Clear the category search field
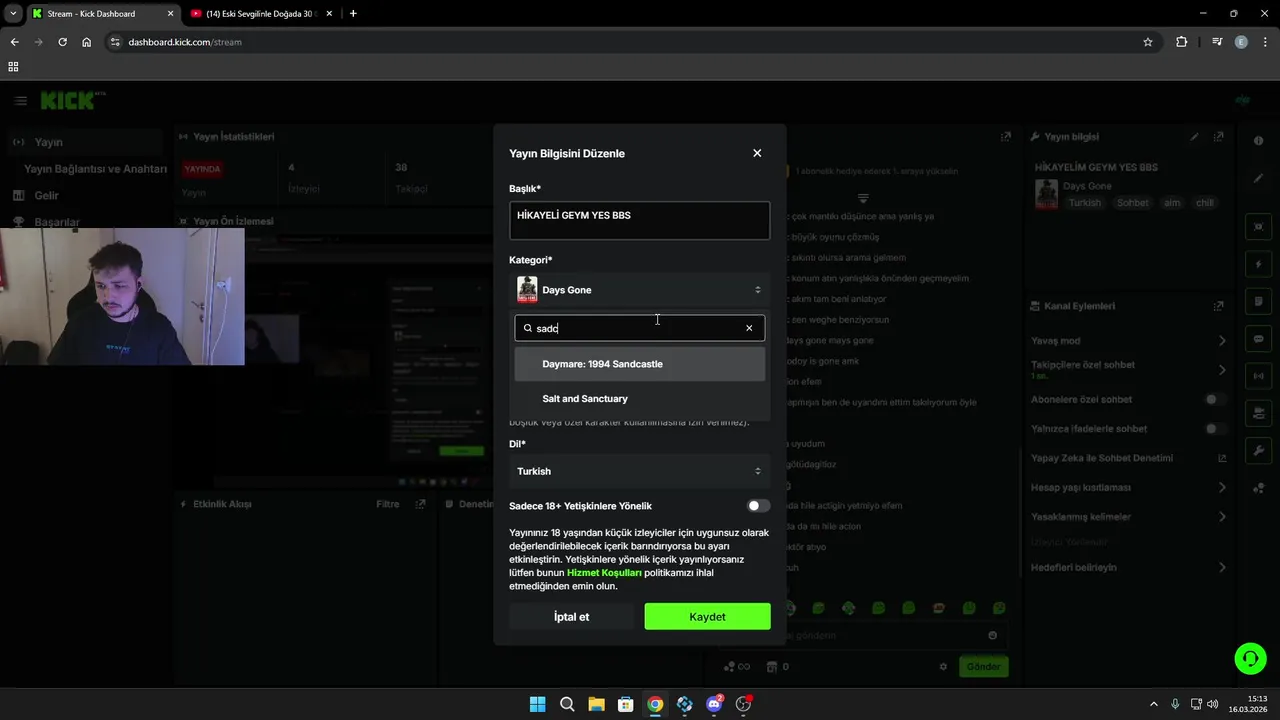1280x720 pixels. [749, 328]
